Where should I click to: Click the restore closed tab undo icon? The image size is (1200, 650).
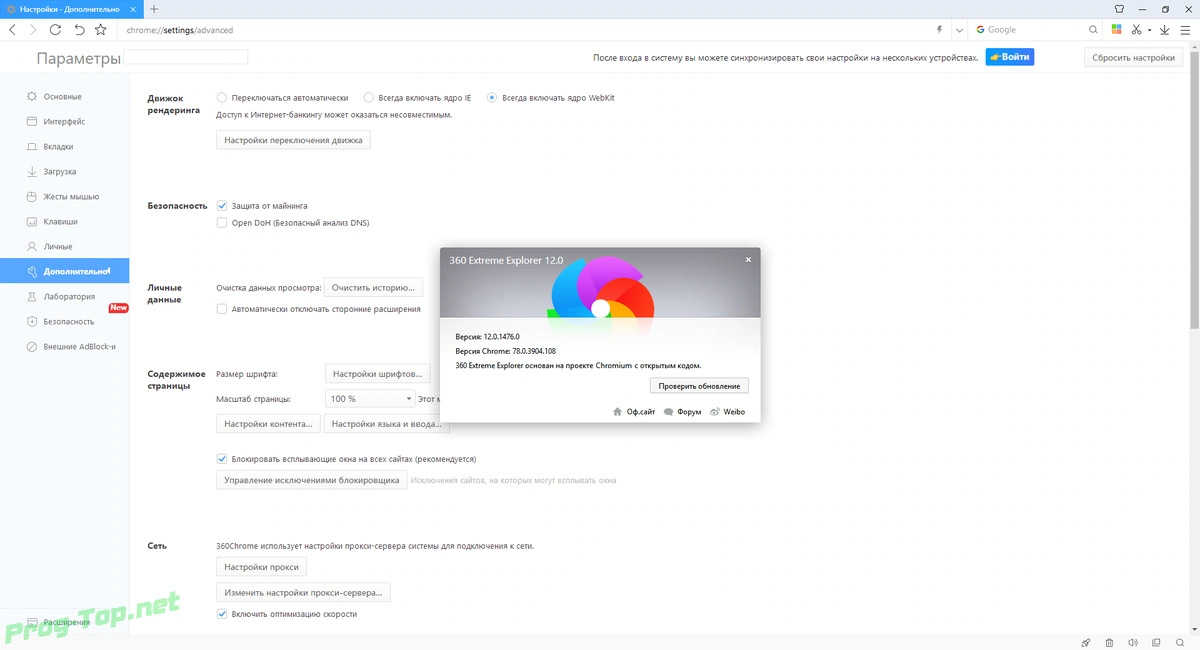pyautogui.click(x=79, y=30)
